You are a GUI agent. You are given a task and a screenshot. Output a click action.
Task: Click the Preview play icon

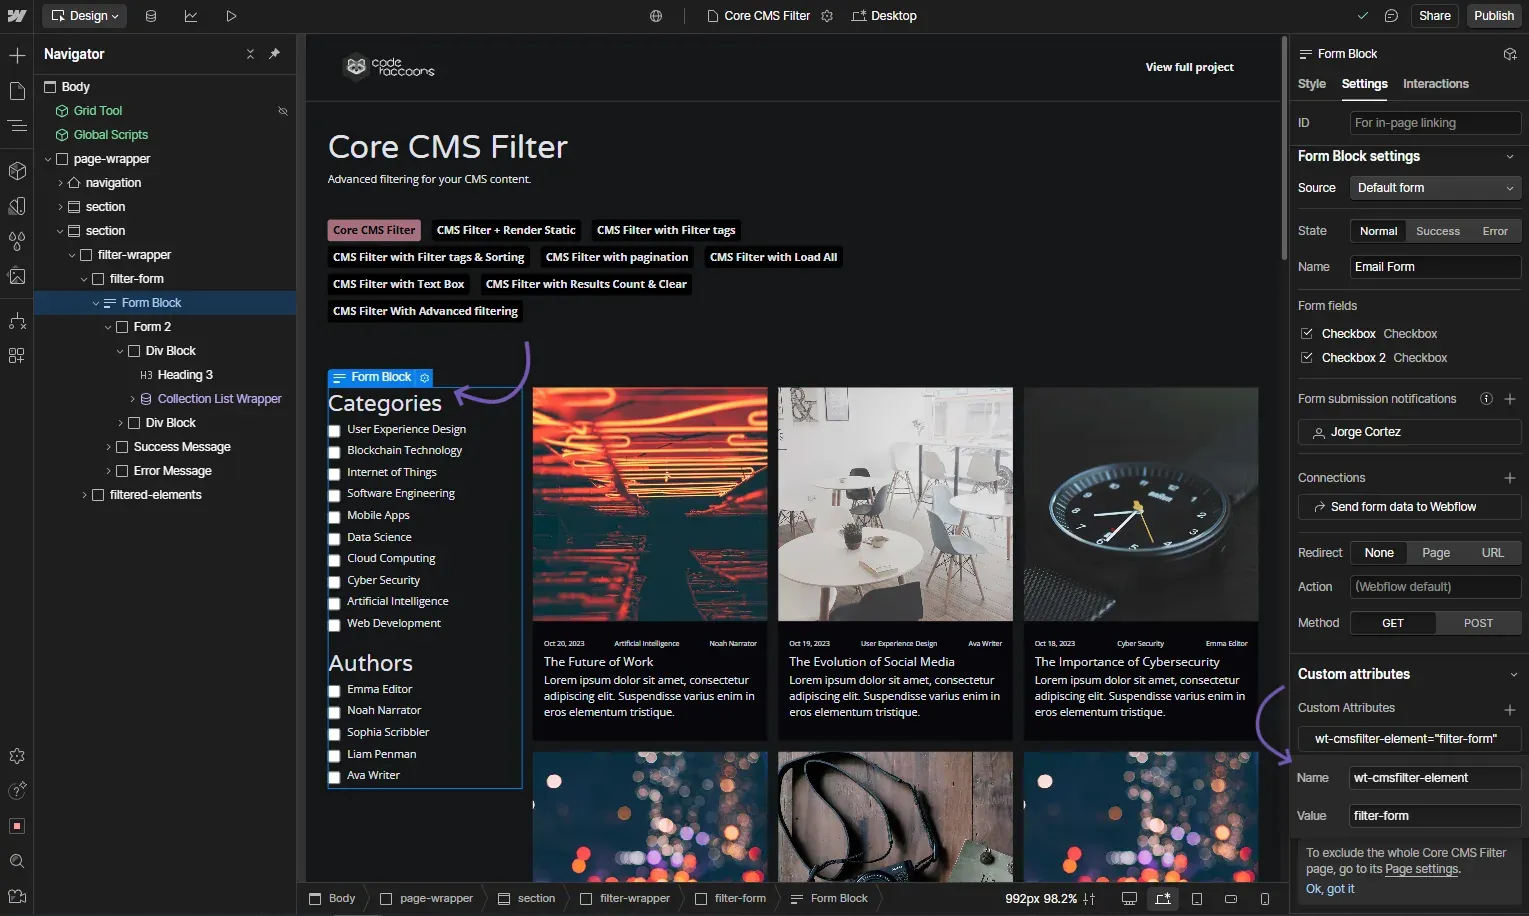[231, 16]
